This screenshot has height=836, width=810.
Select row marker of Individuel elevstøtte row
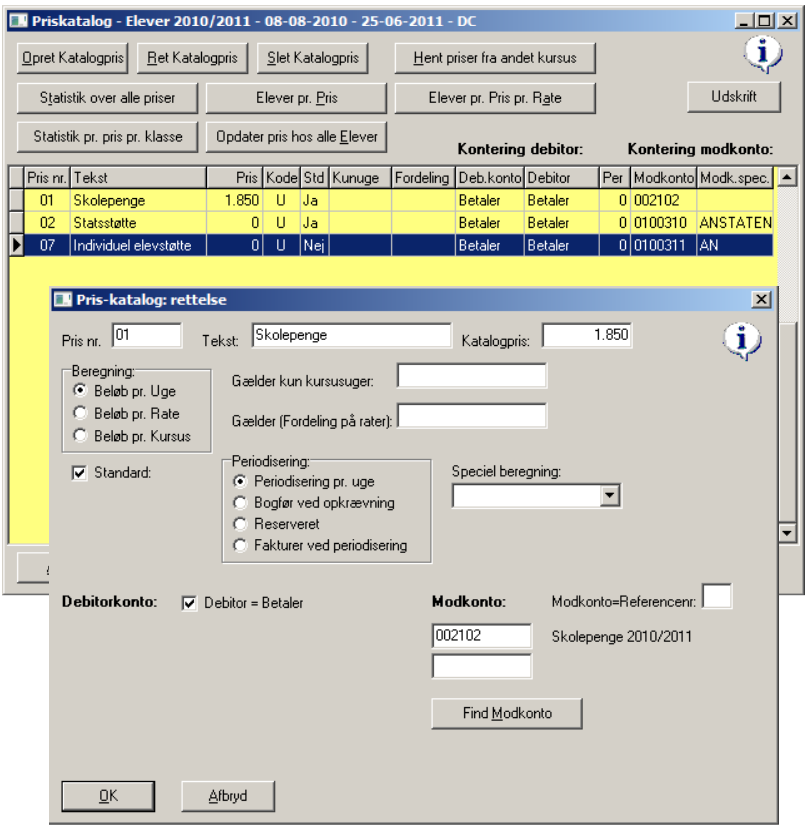pyautogui.click(x=17, y=245)
